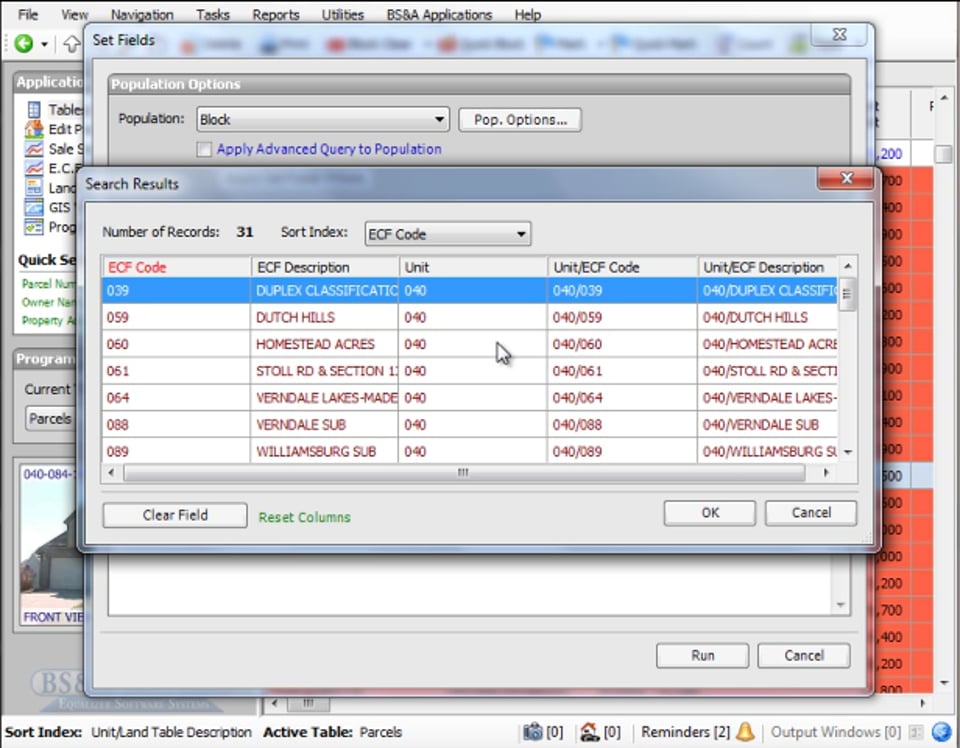The width and height of the screenshot is (960, 748).
Task: Click the Output Windows icon in the status bar
Action: pyautogui.click(x=916, y=732)
